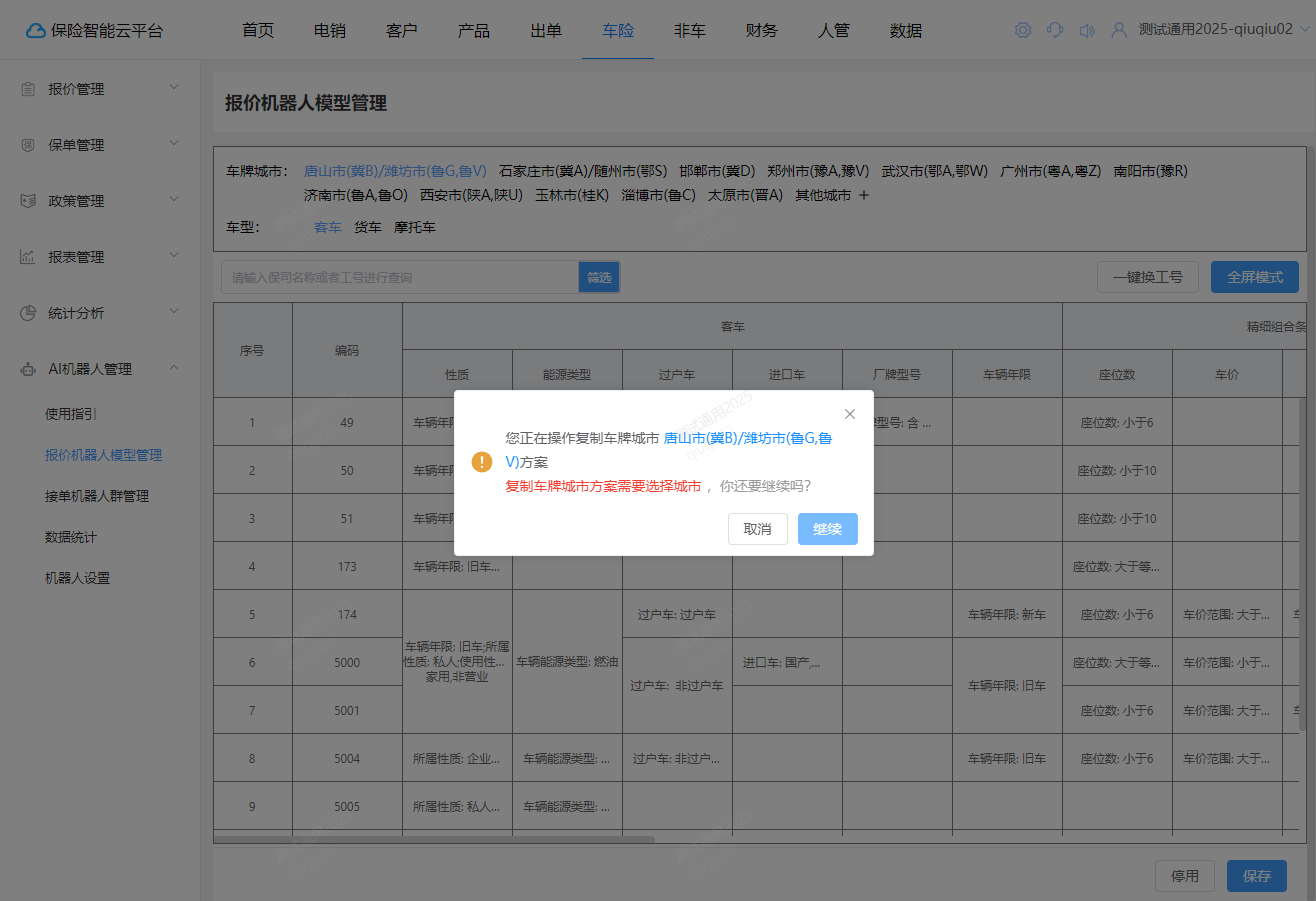Image resolution: width=1316 pixels, height=901 pixels.
Task: Select the 摩托车 vehicle type
Action: 415,227
